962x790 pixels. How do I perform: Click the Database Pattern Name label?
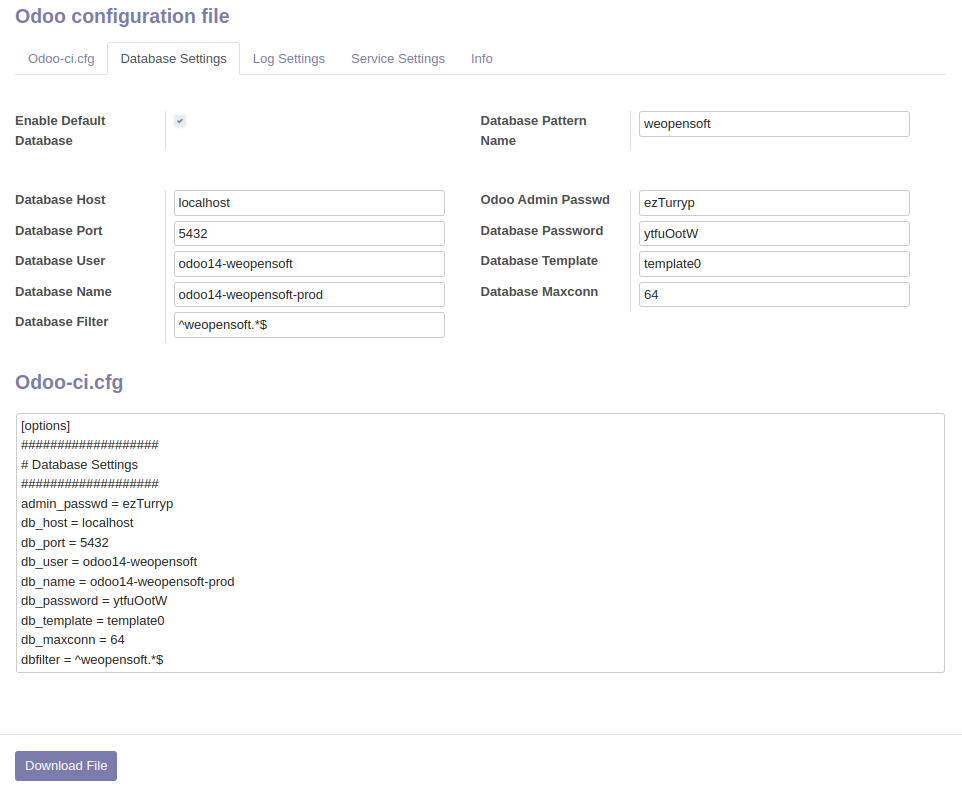533,131
